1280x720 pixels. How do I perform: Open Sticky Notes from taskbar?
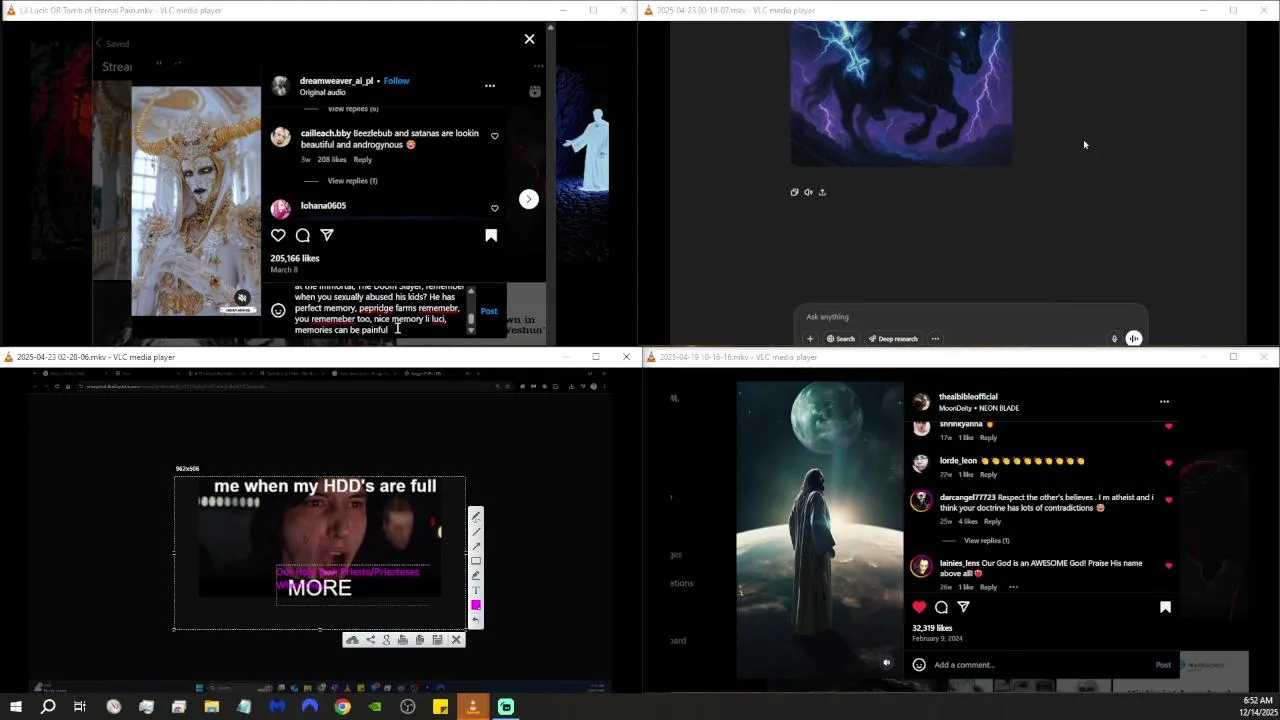(x=440, y=707)
